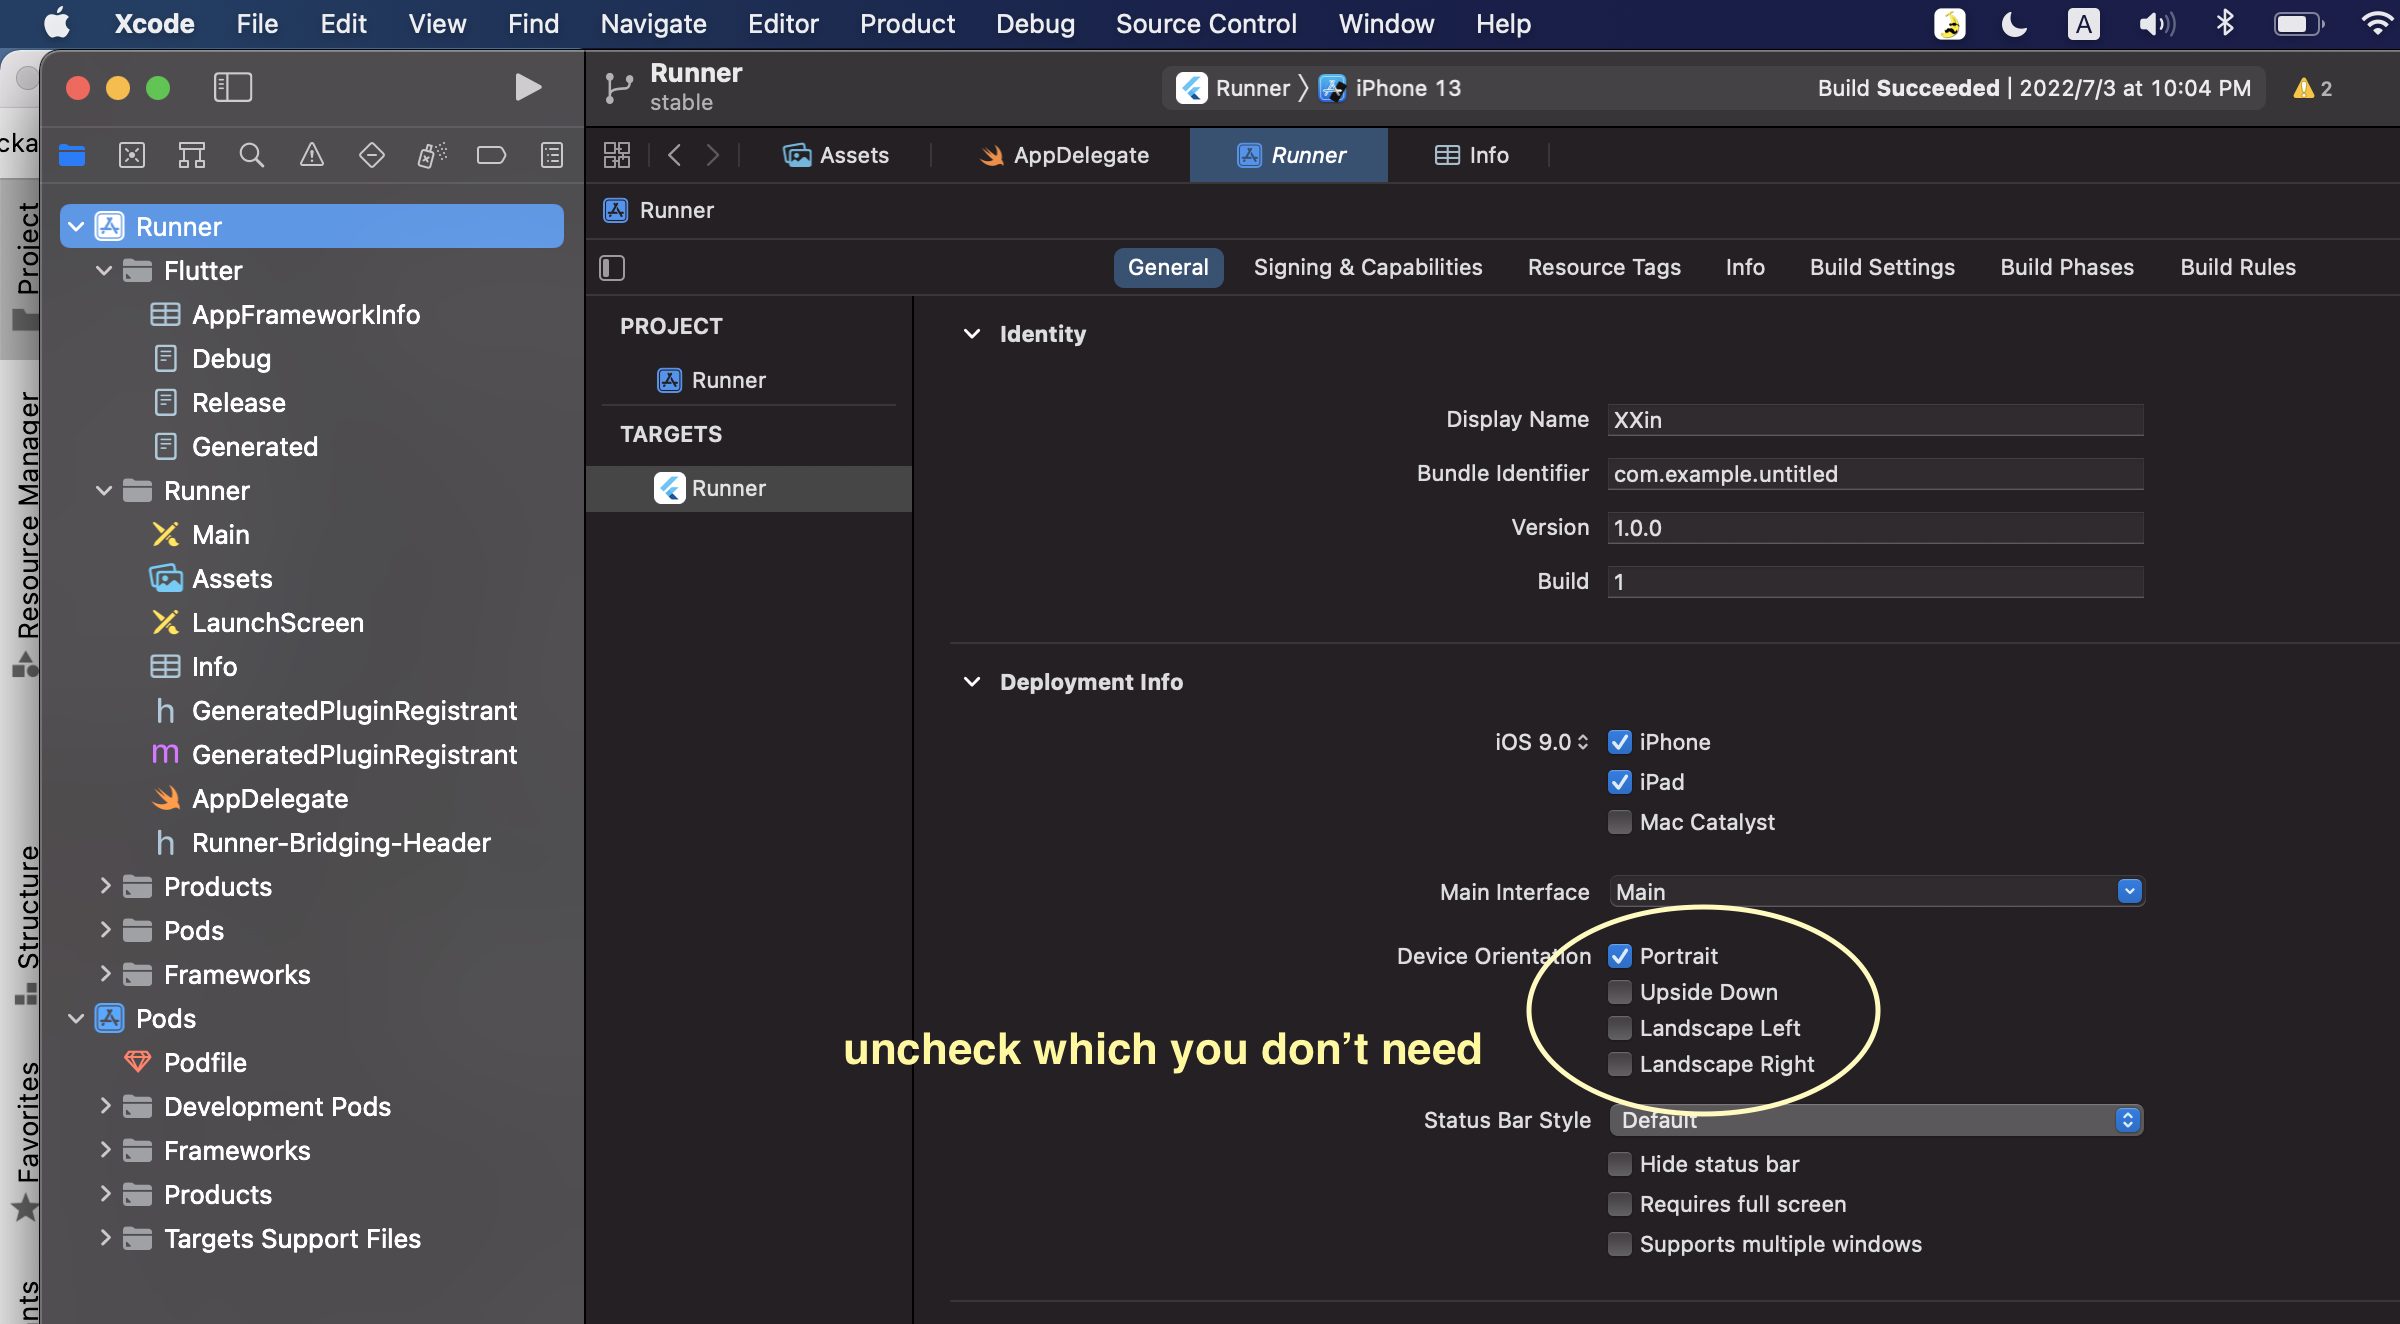Open the Product menu
The height and width of the screenshot is (1324, 2400).
coord(907,23)
